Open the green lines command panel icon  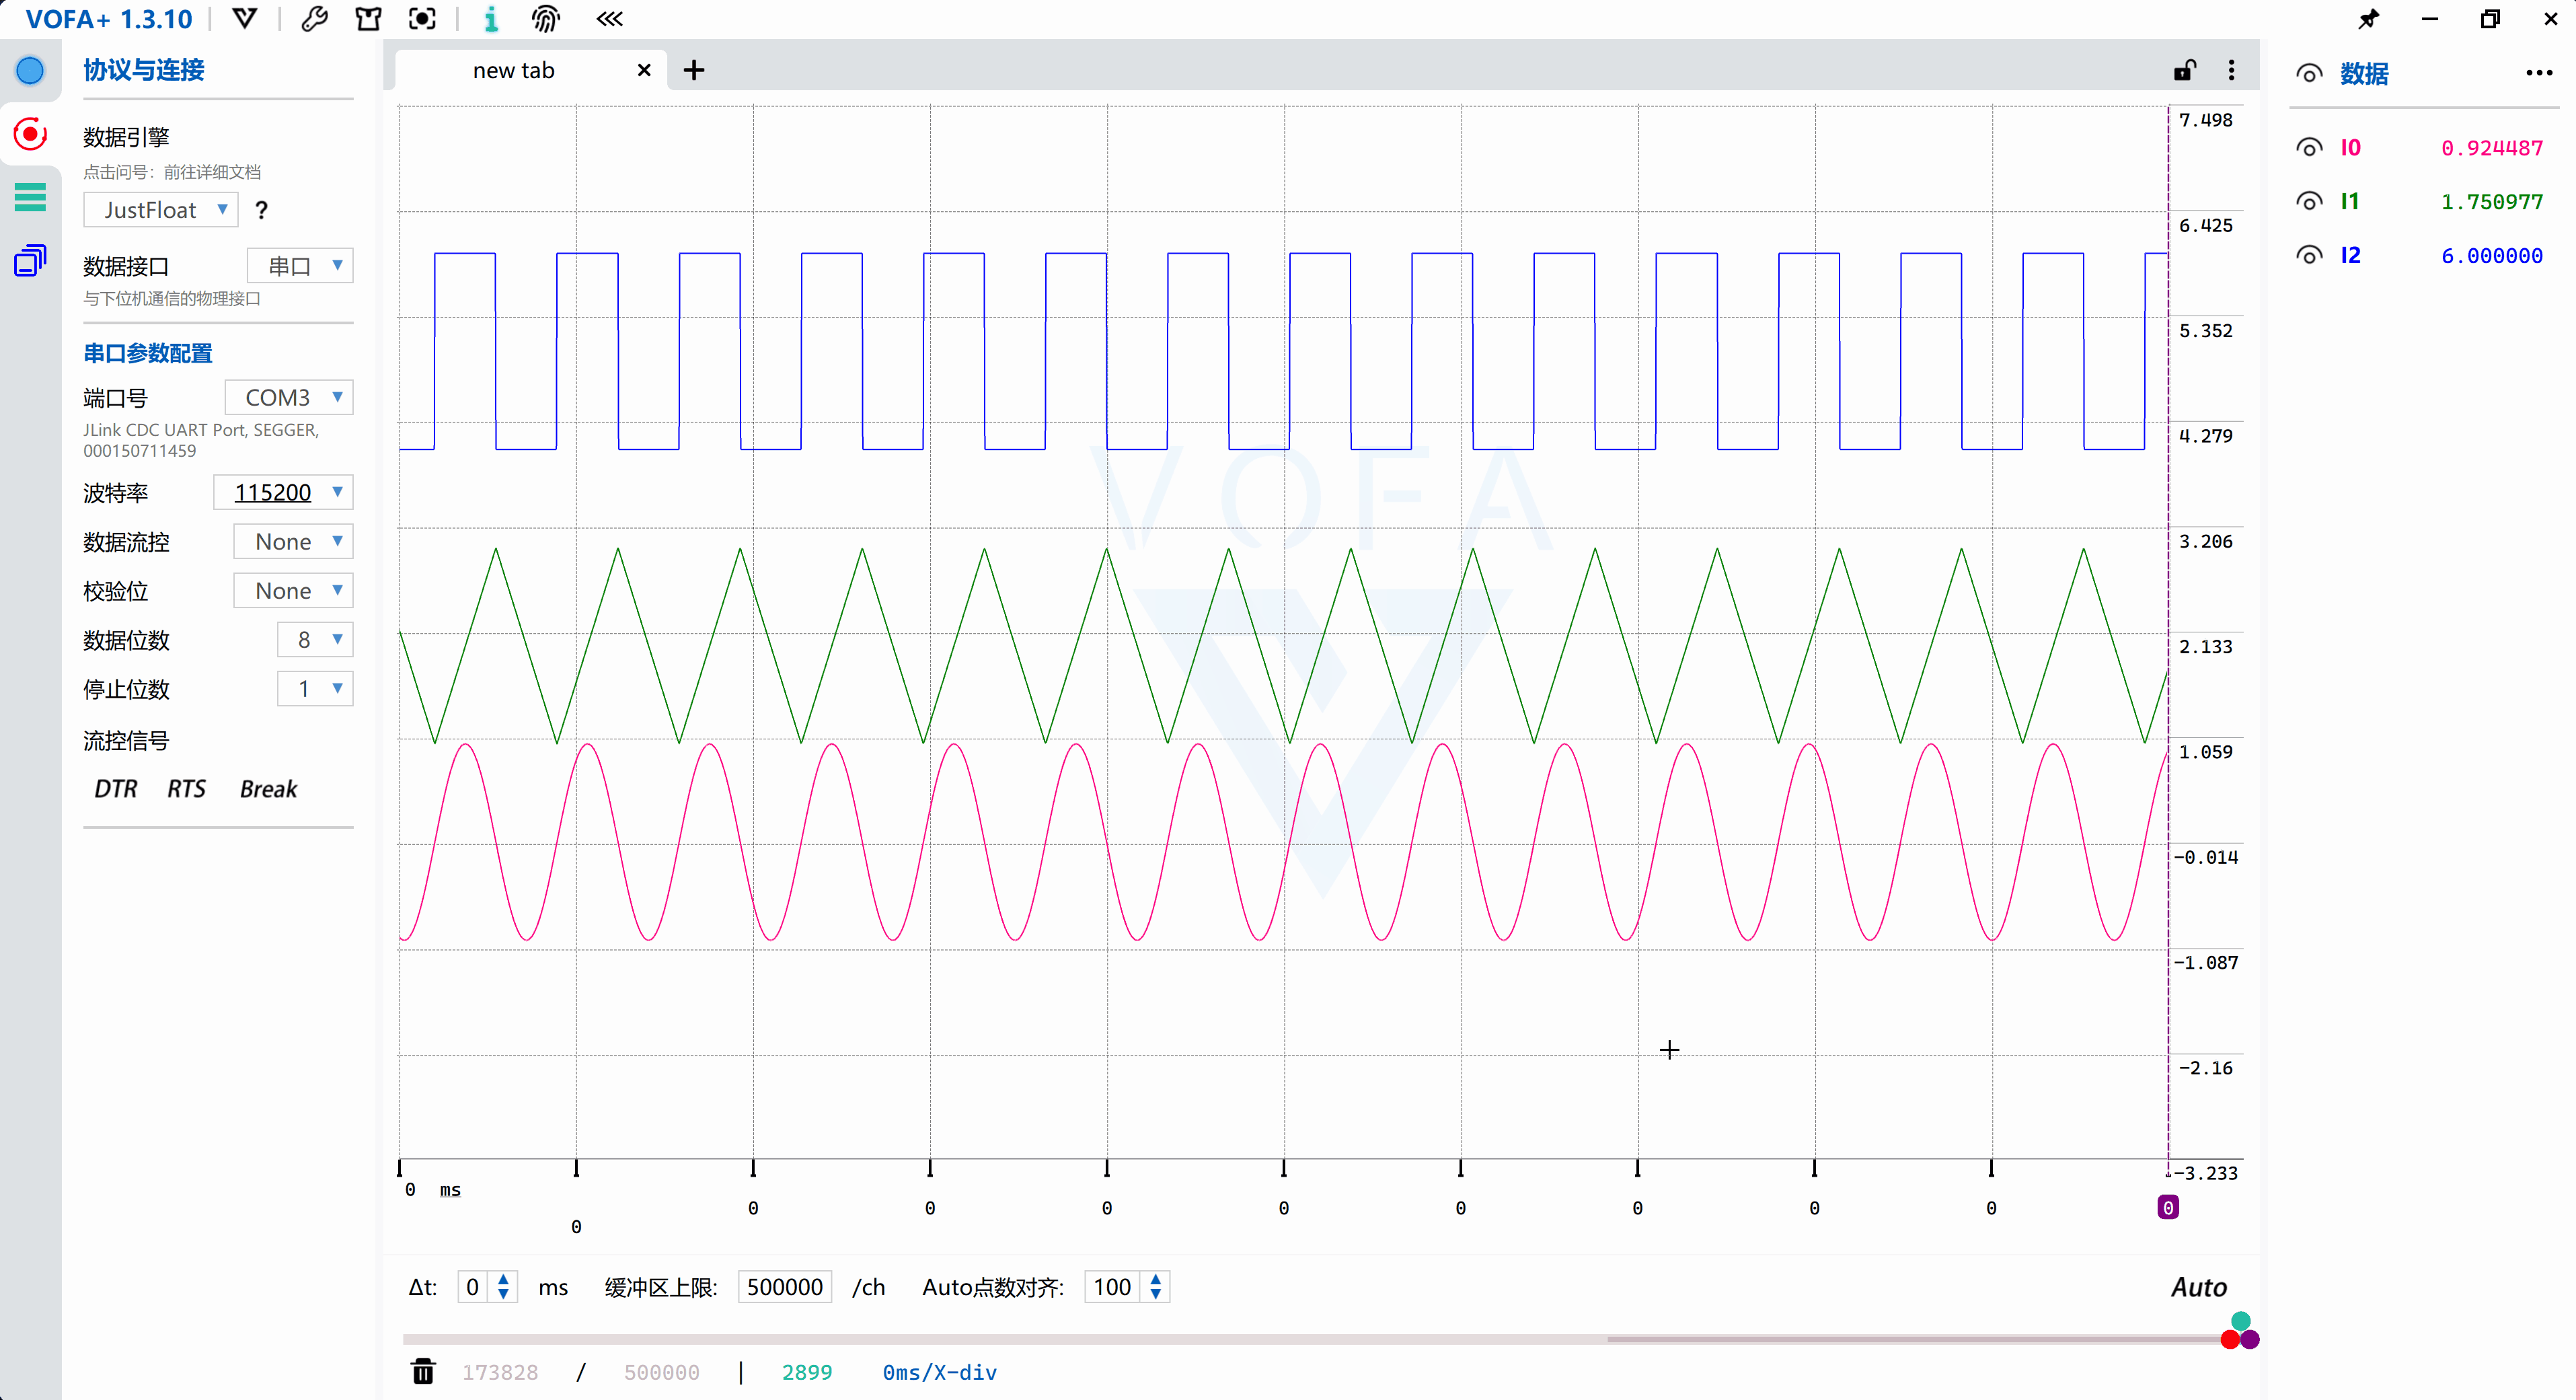point(30,197)
